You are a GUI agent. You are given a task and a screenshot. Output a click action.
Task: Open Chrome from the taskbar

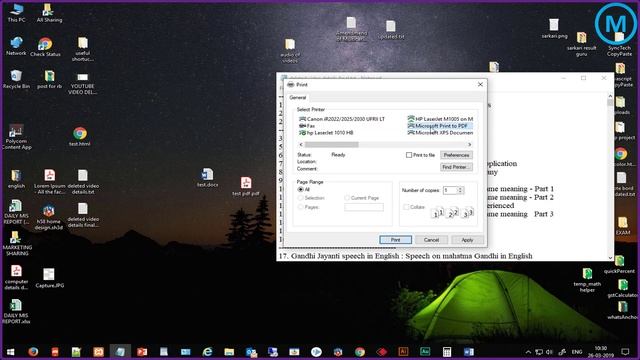click(360, 352)
